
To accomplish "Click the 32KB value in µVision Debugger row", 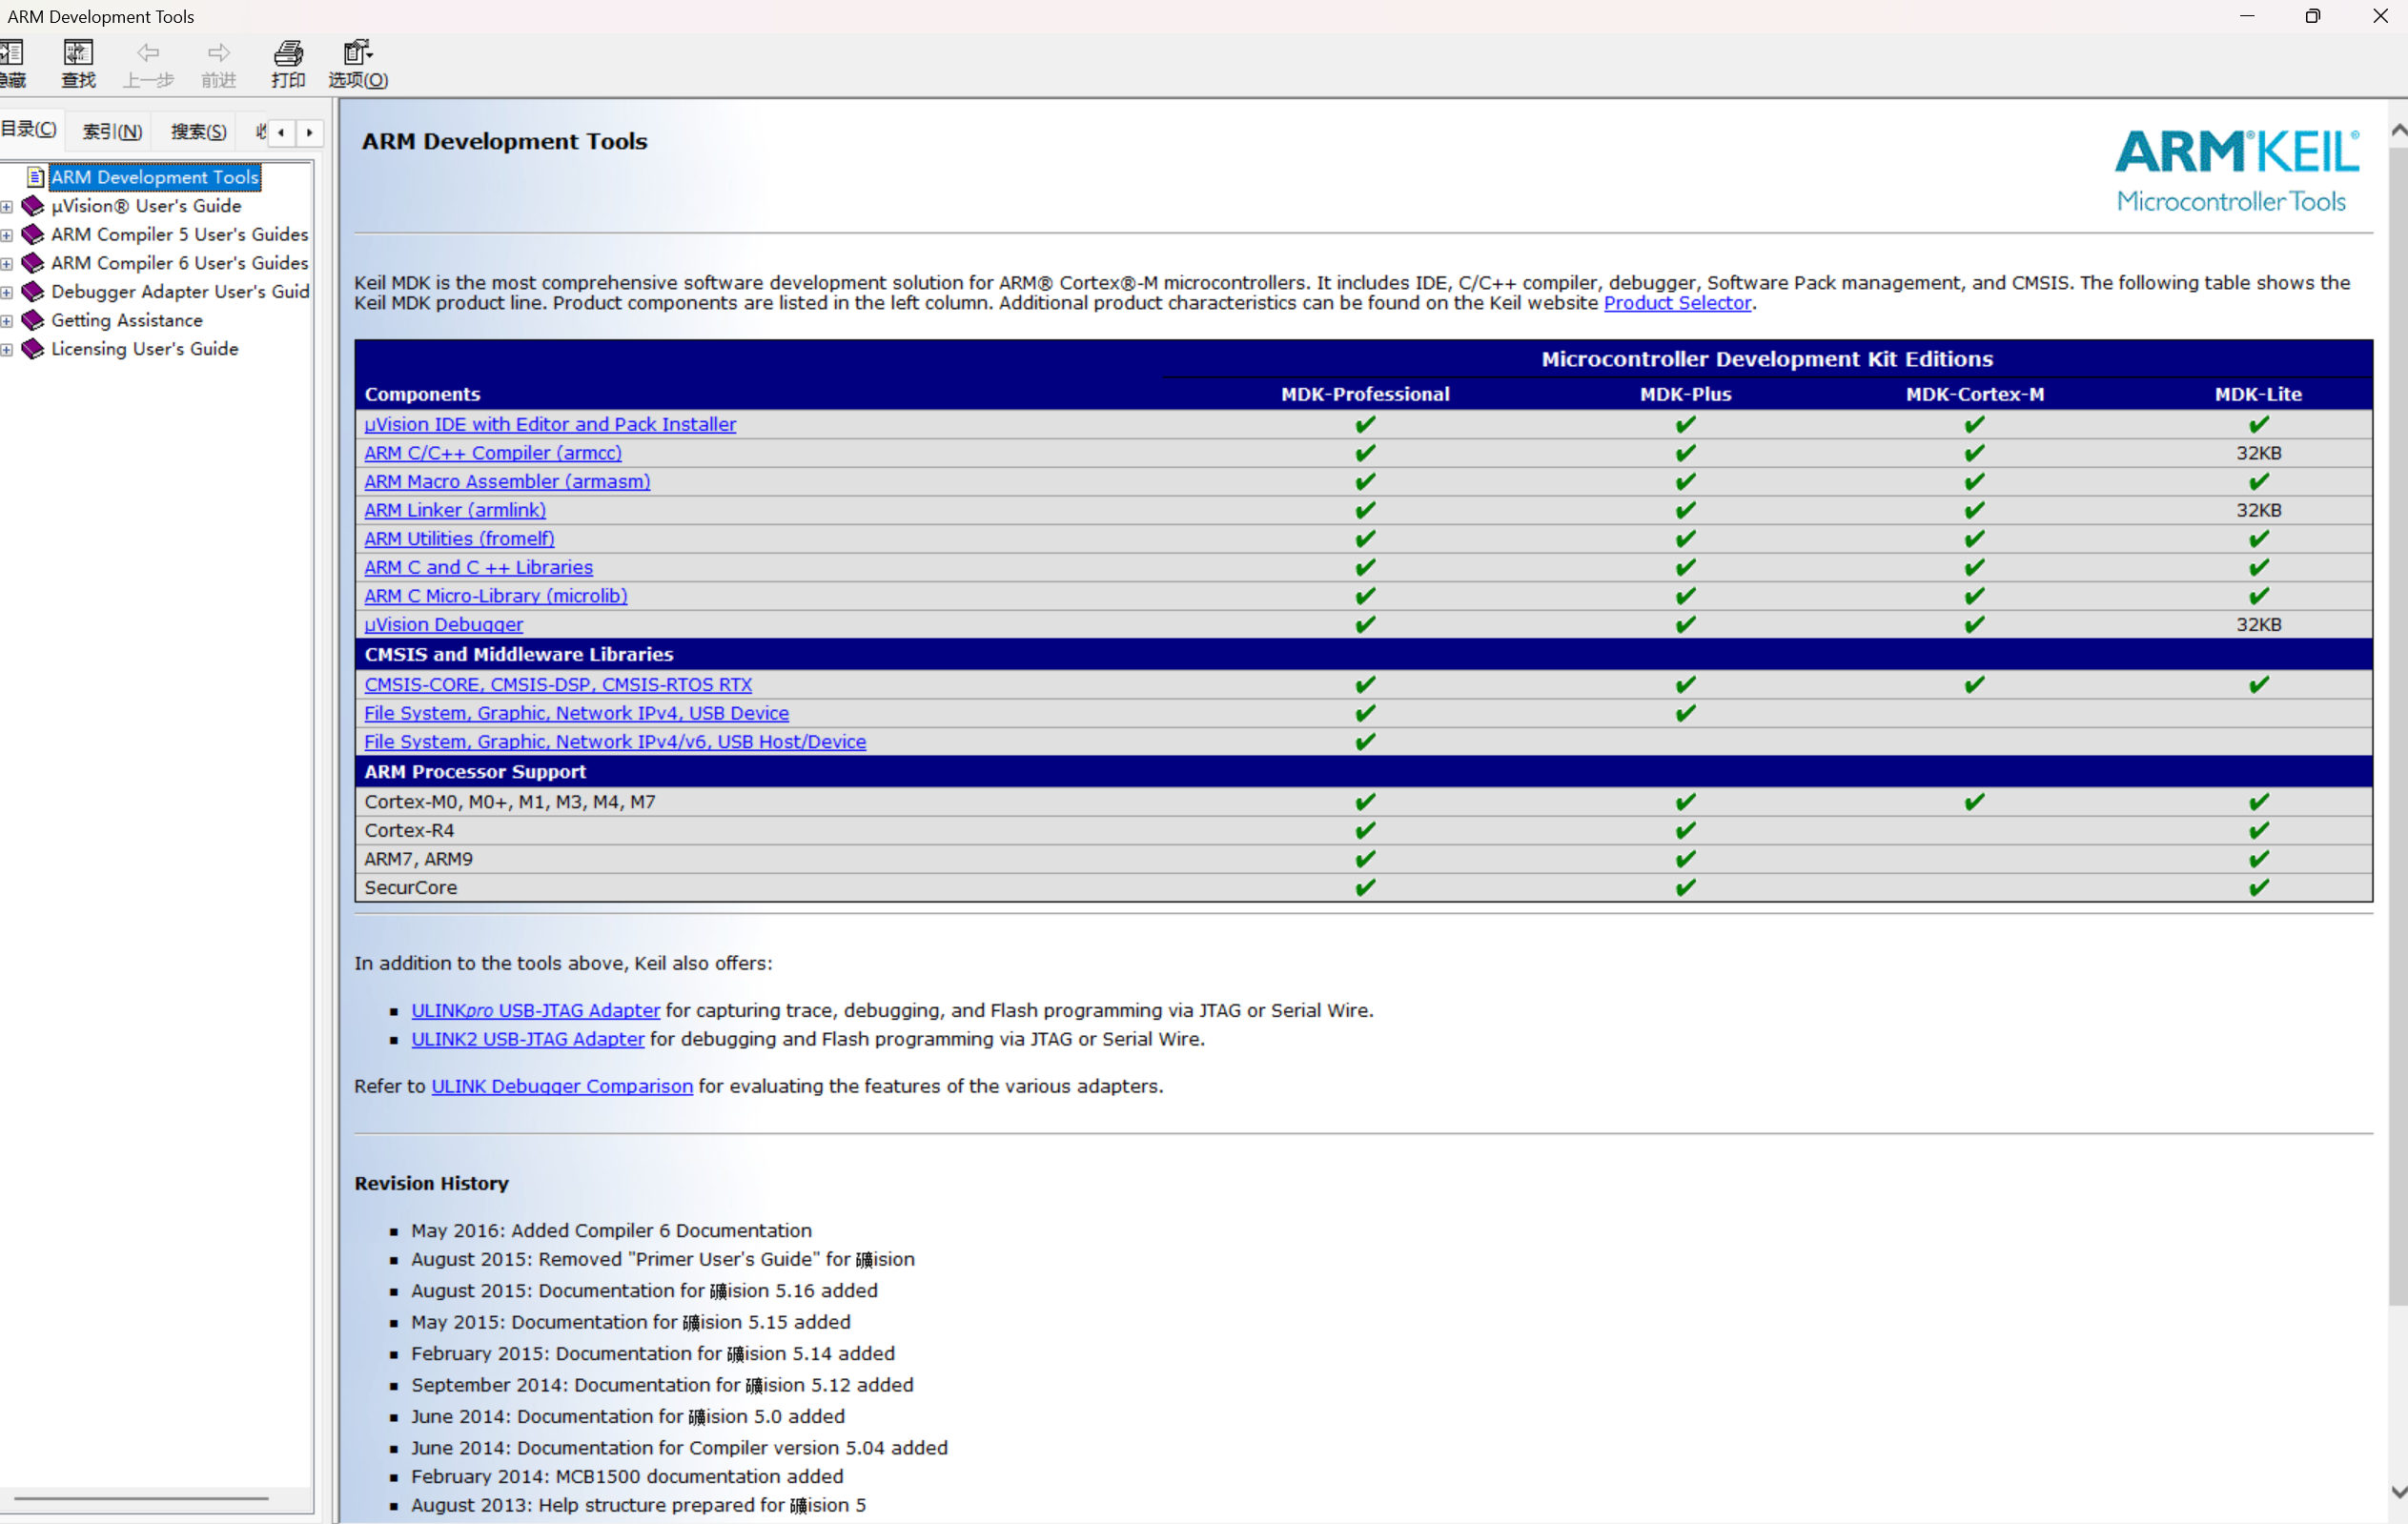I will 2259,625.
